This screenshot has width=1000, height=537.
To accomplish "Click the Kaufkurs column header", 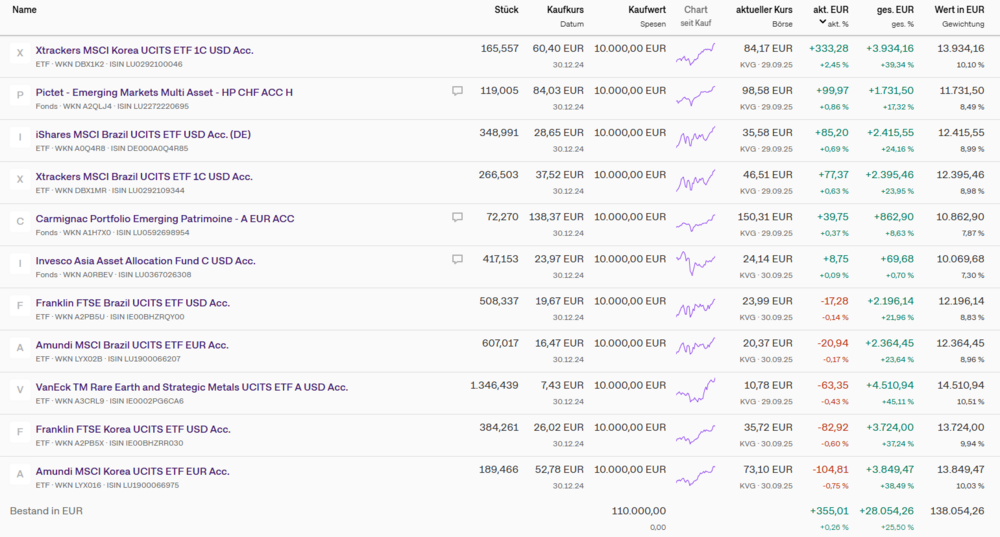I will (565, 9).
